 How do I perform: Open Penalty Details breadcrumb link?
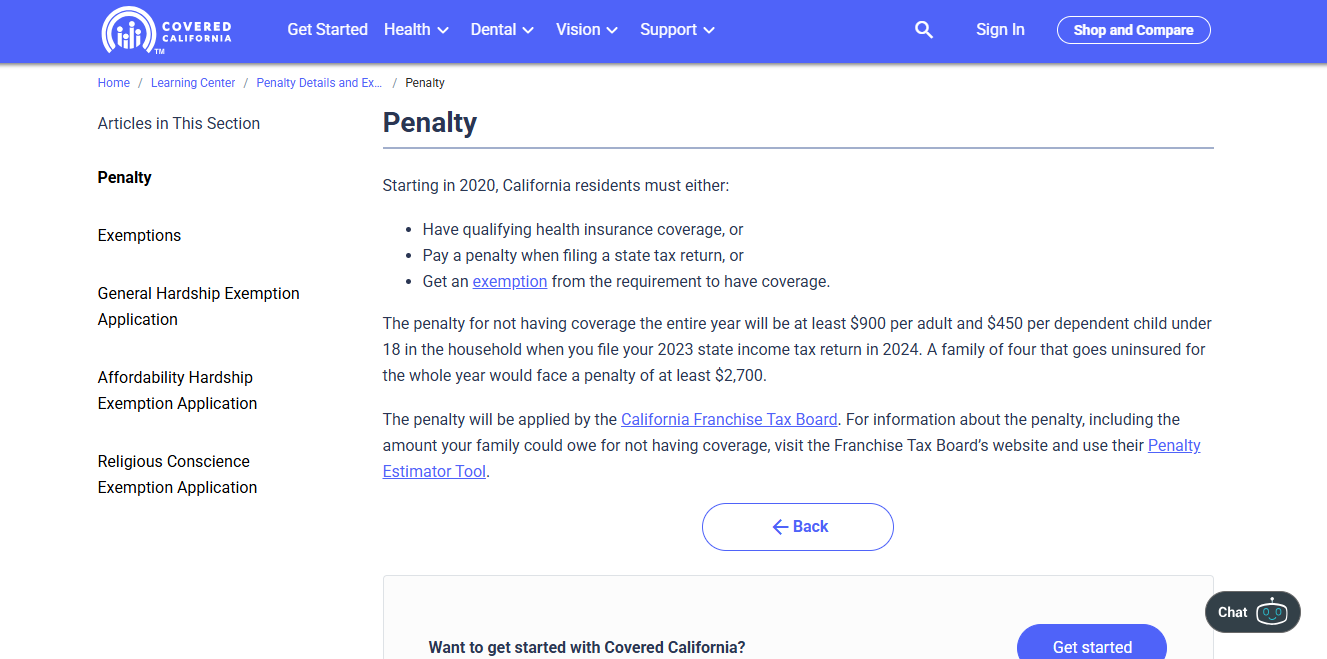click(319, 83)
